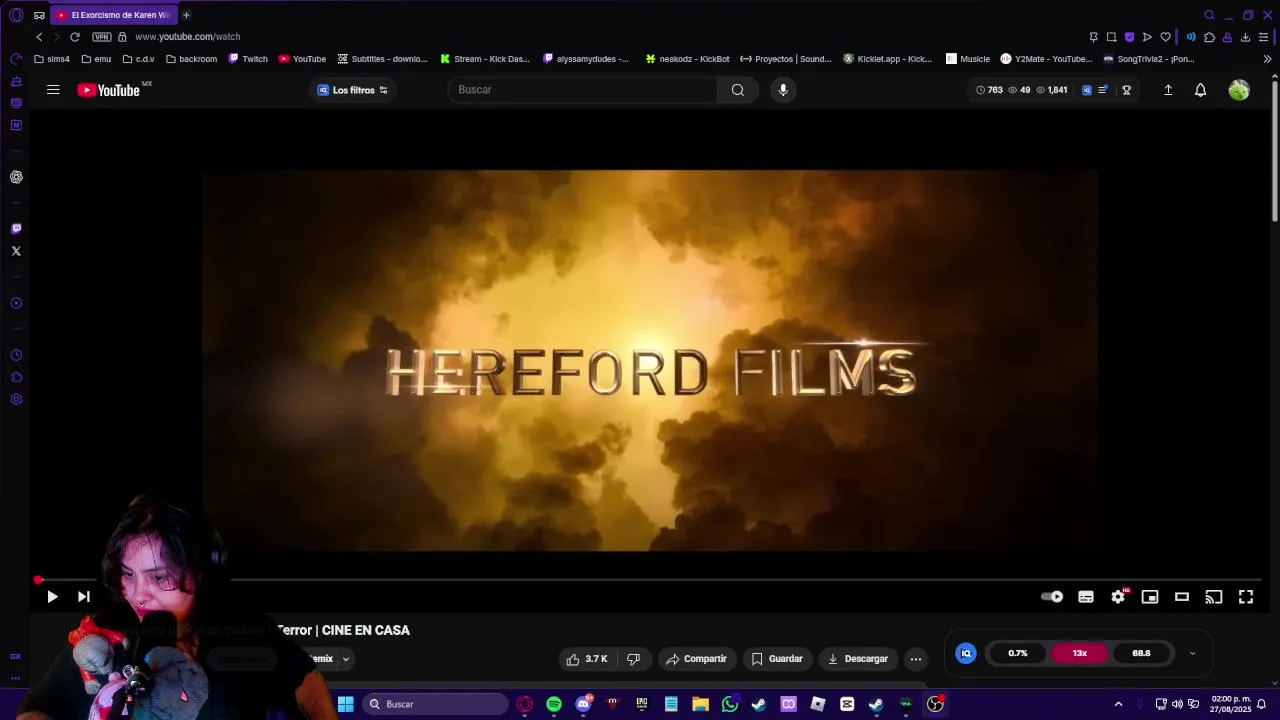1280x720 pixels.
Task: Reload the page
Action: click(x=74, y=37)
